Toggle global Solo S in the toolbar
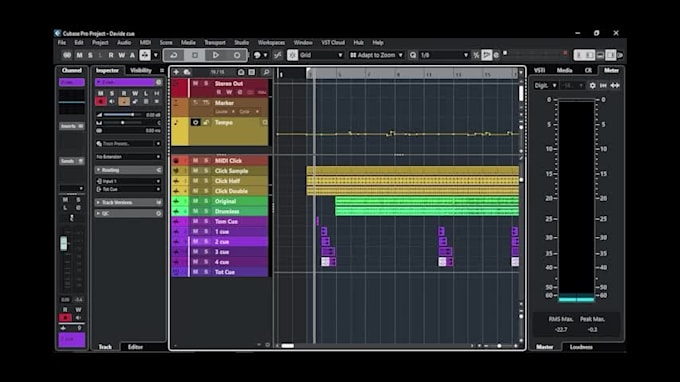Screen dimensions: 680x382 90,55
